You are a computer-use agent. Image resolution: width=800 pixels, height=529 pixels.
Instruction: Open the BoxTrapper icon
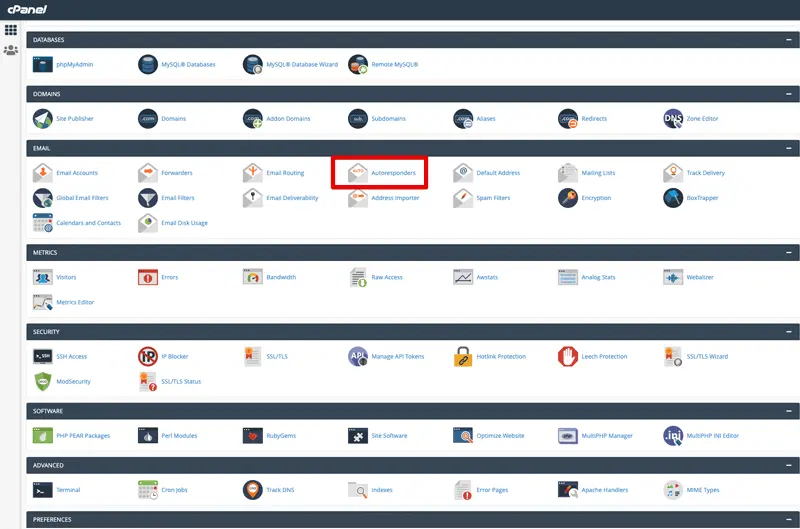(x=673, y=198)
